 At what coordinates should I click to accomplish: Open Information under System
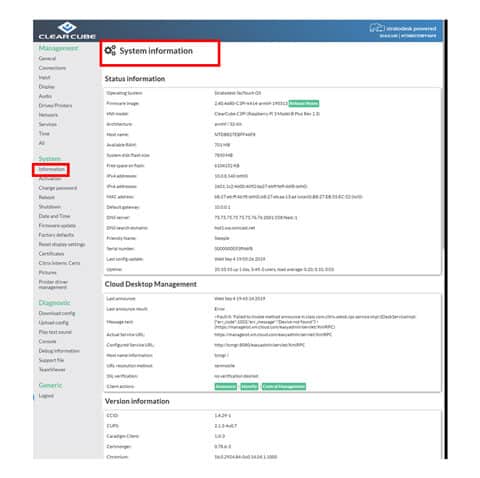[51, 169]
